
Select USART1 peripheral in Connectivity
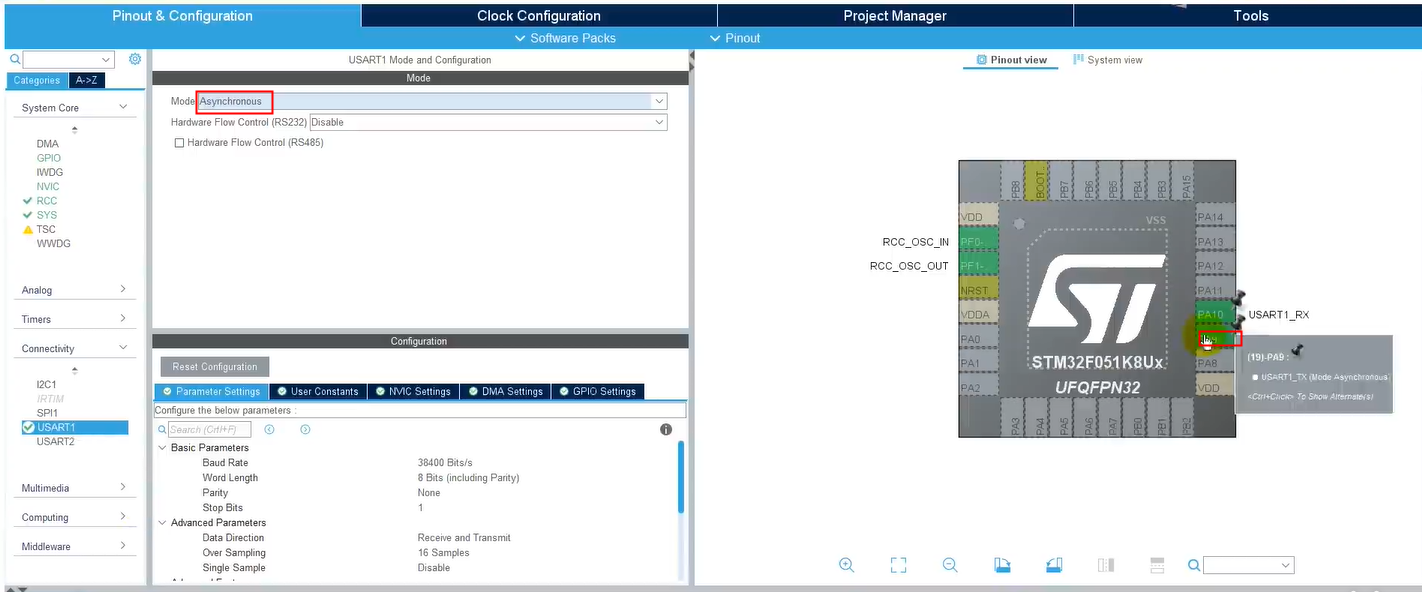[x=75, y=427]
